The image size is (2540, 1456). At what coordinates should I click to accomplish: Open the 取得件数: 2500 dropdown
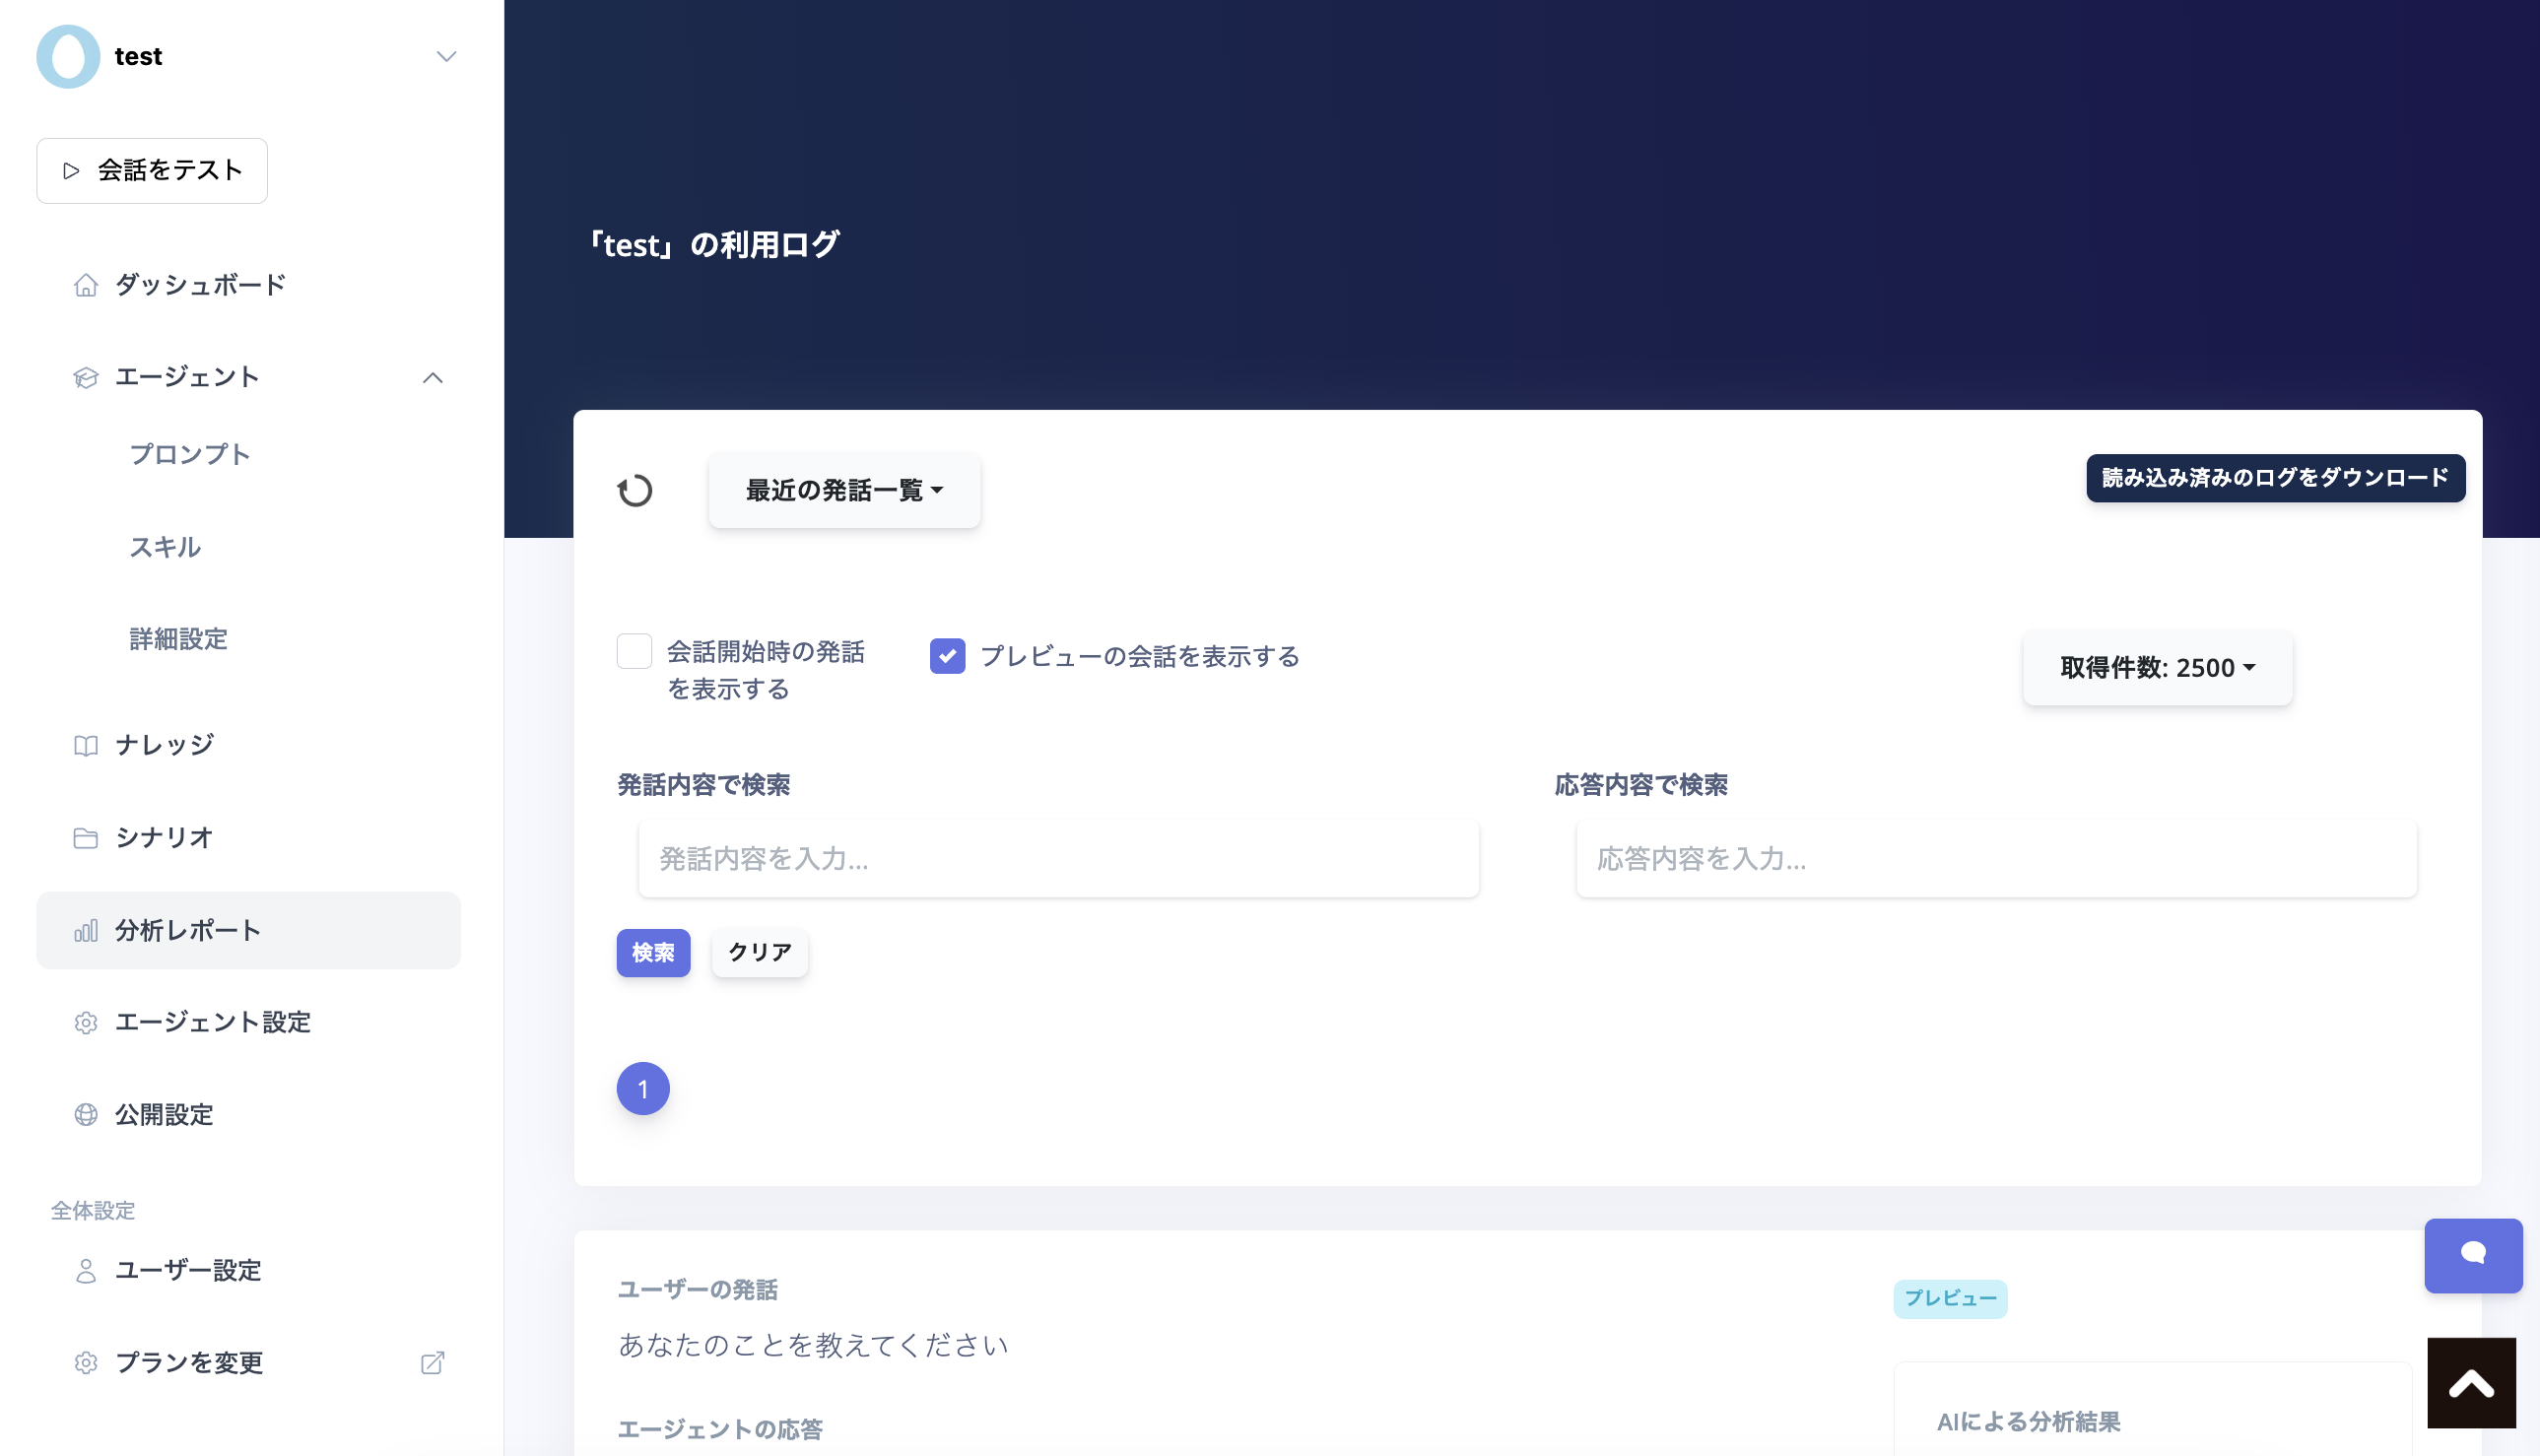click(x=2157, y=667)
